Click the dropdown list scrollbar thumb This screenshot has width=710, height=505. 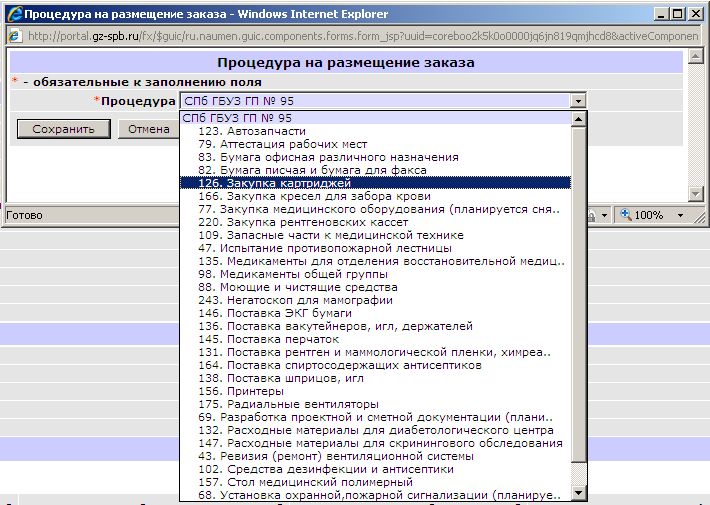pyautogui.click(x=578, y=294)
